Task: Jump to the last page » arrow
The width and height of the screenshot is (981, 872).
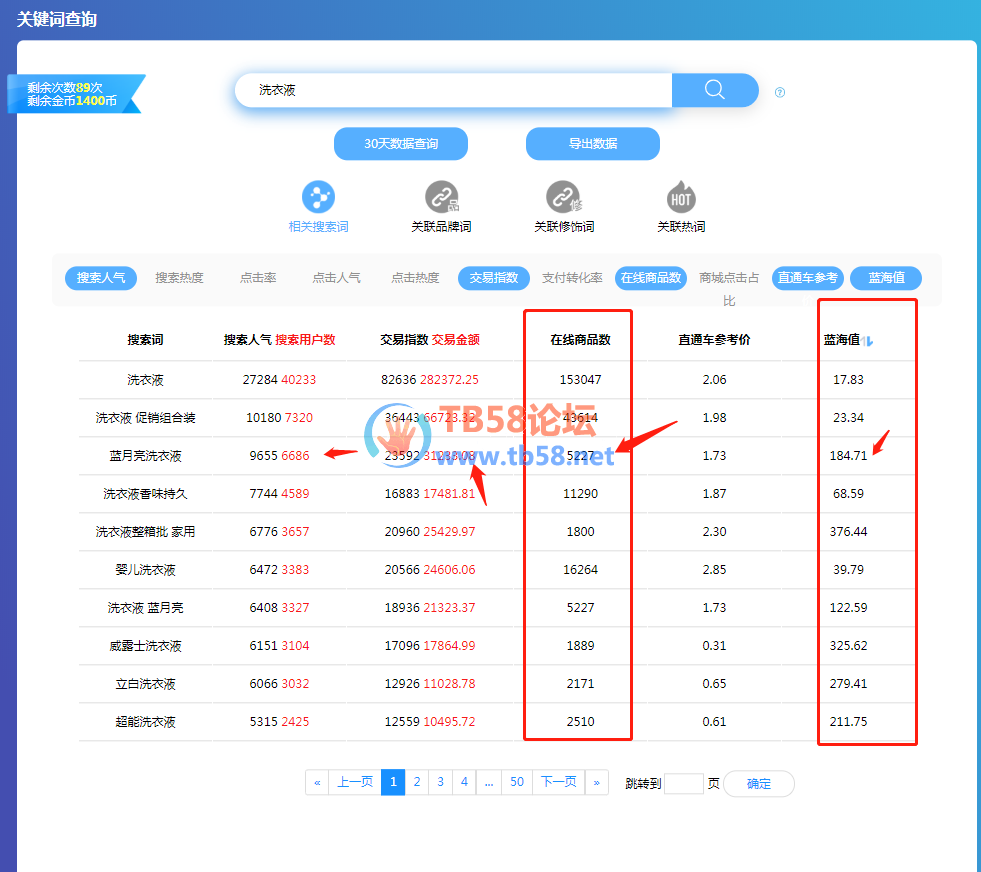Action: pos(597,783)
